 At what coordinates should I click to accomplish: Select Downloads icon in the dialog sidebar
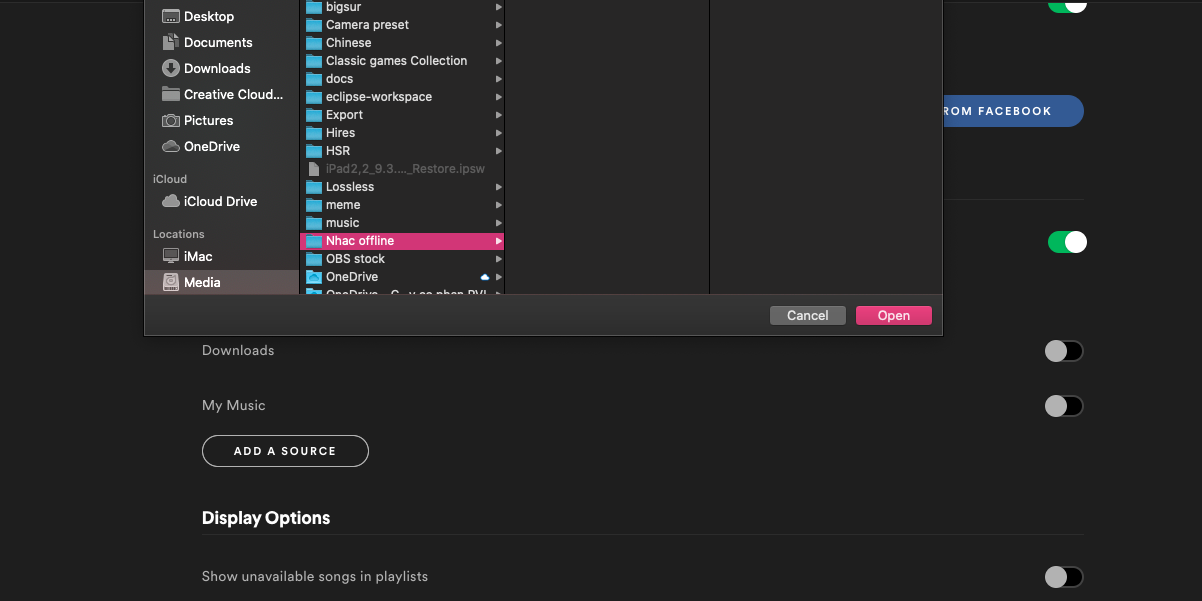pos(171,68)
